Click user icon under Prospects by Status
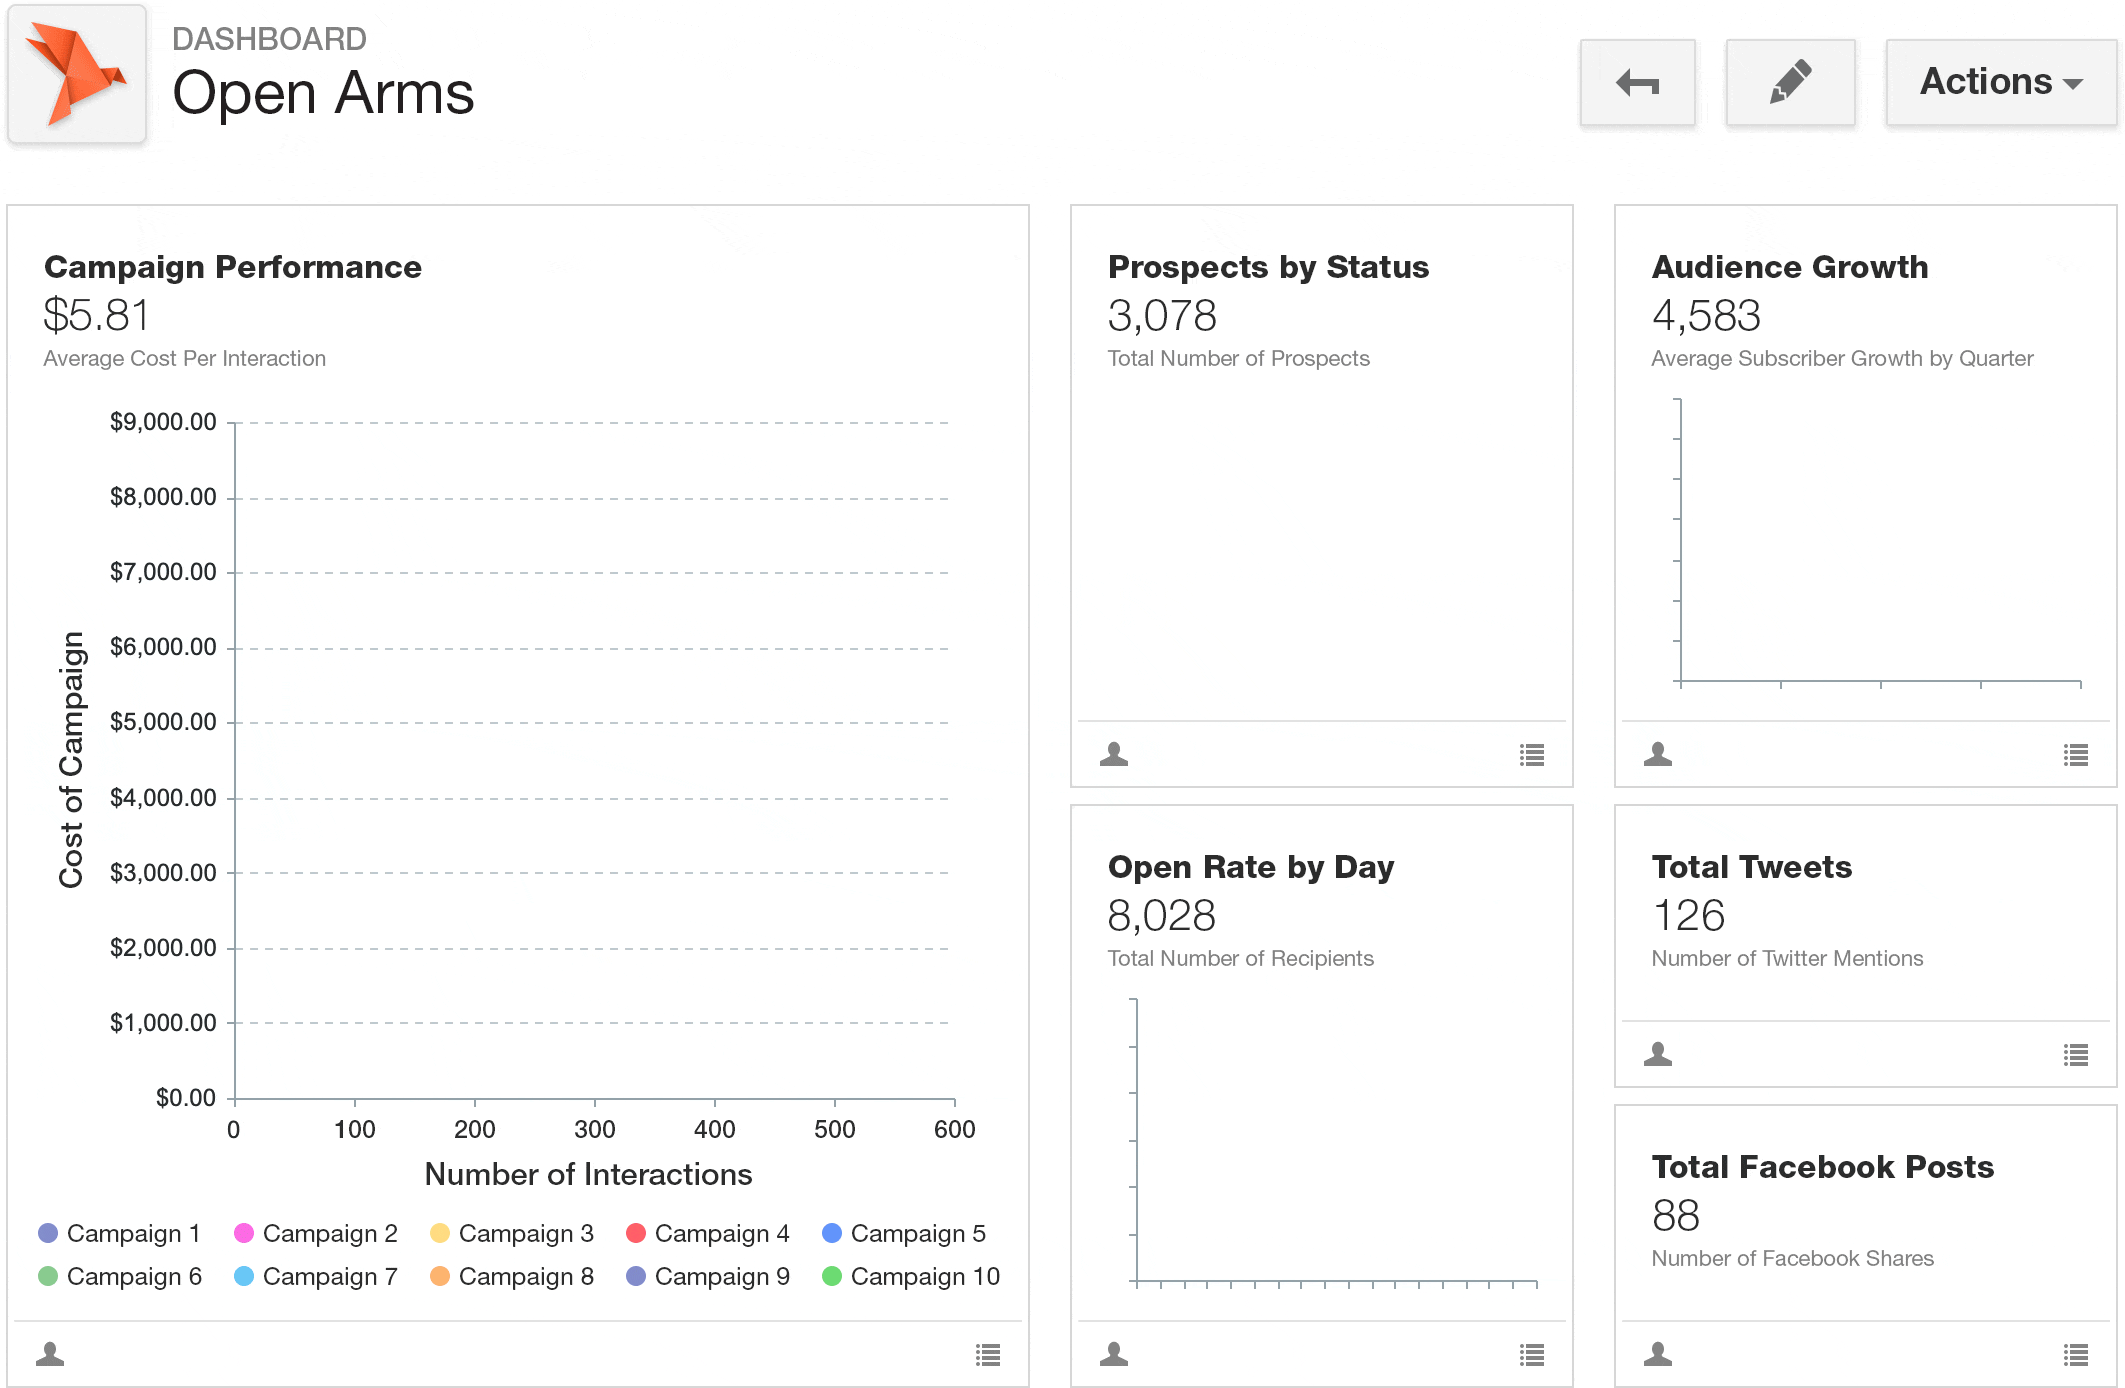2125x1388 pixels. 1114,754
